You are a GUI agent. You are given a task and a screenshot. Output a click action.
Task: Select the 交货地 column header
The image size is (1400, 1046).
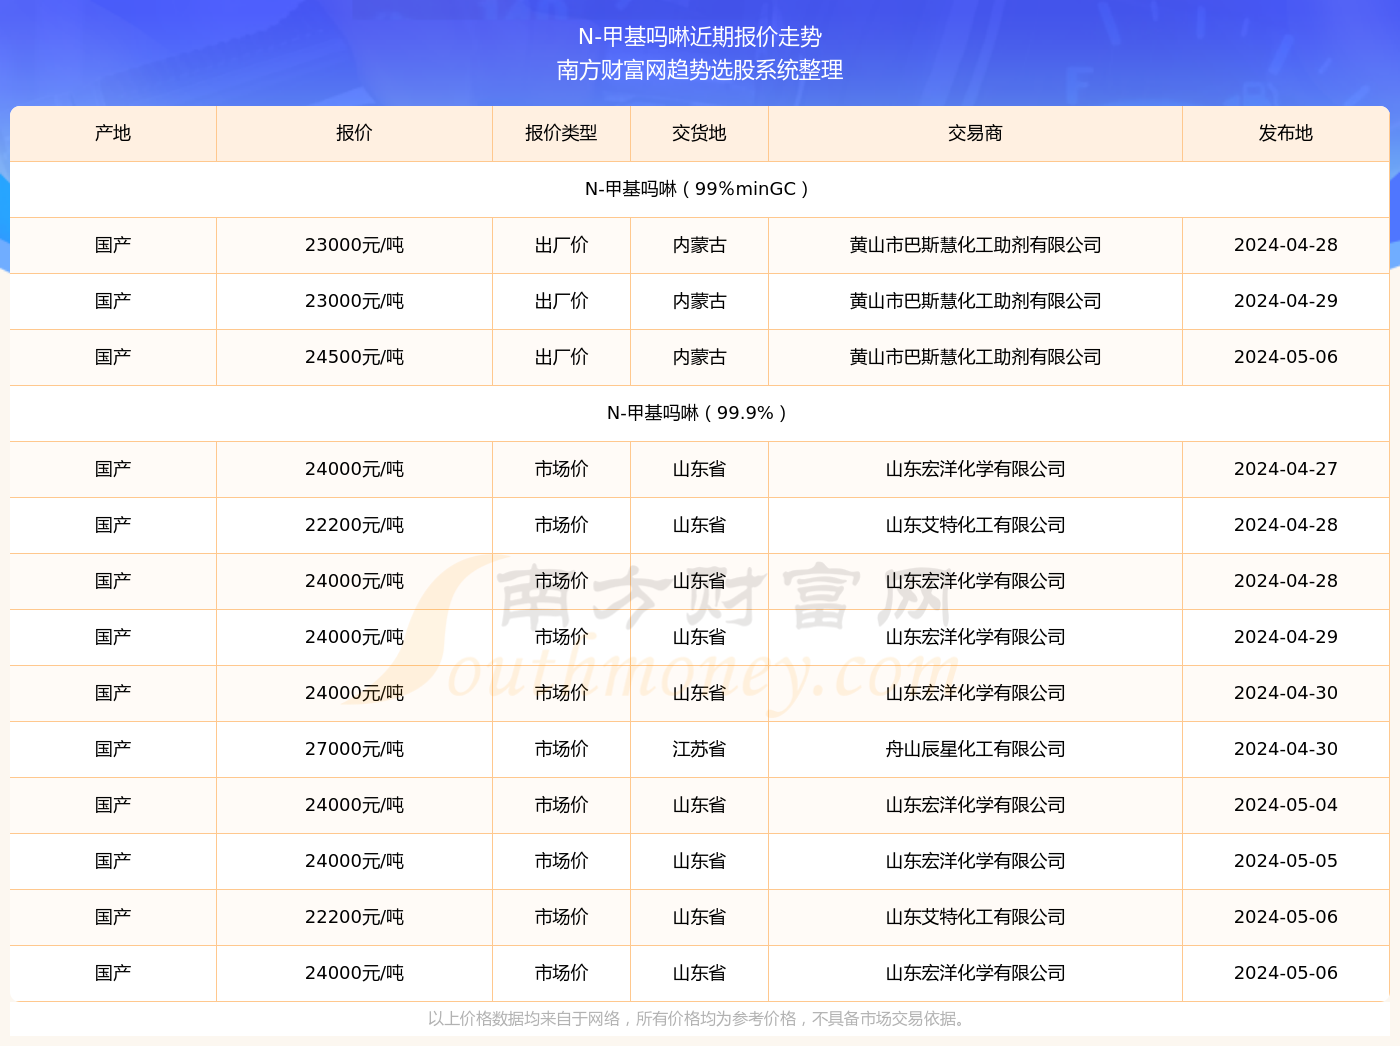pyautogui.click(x=699, y=133)
